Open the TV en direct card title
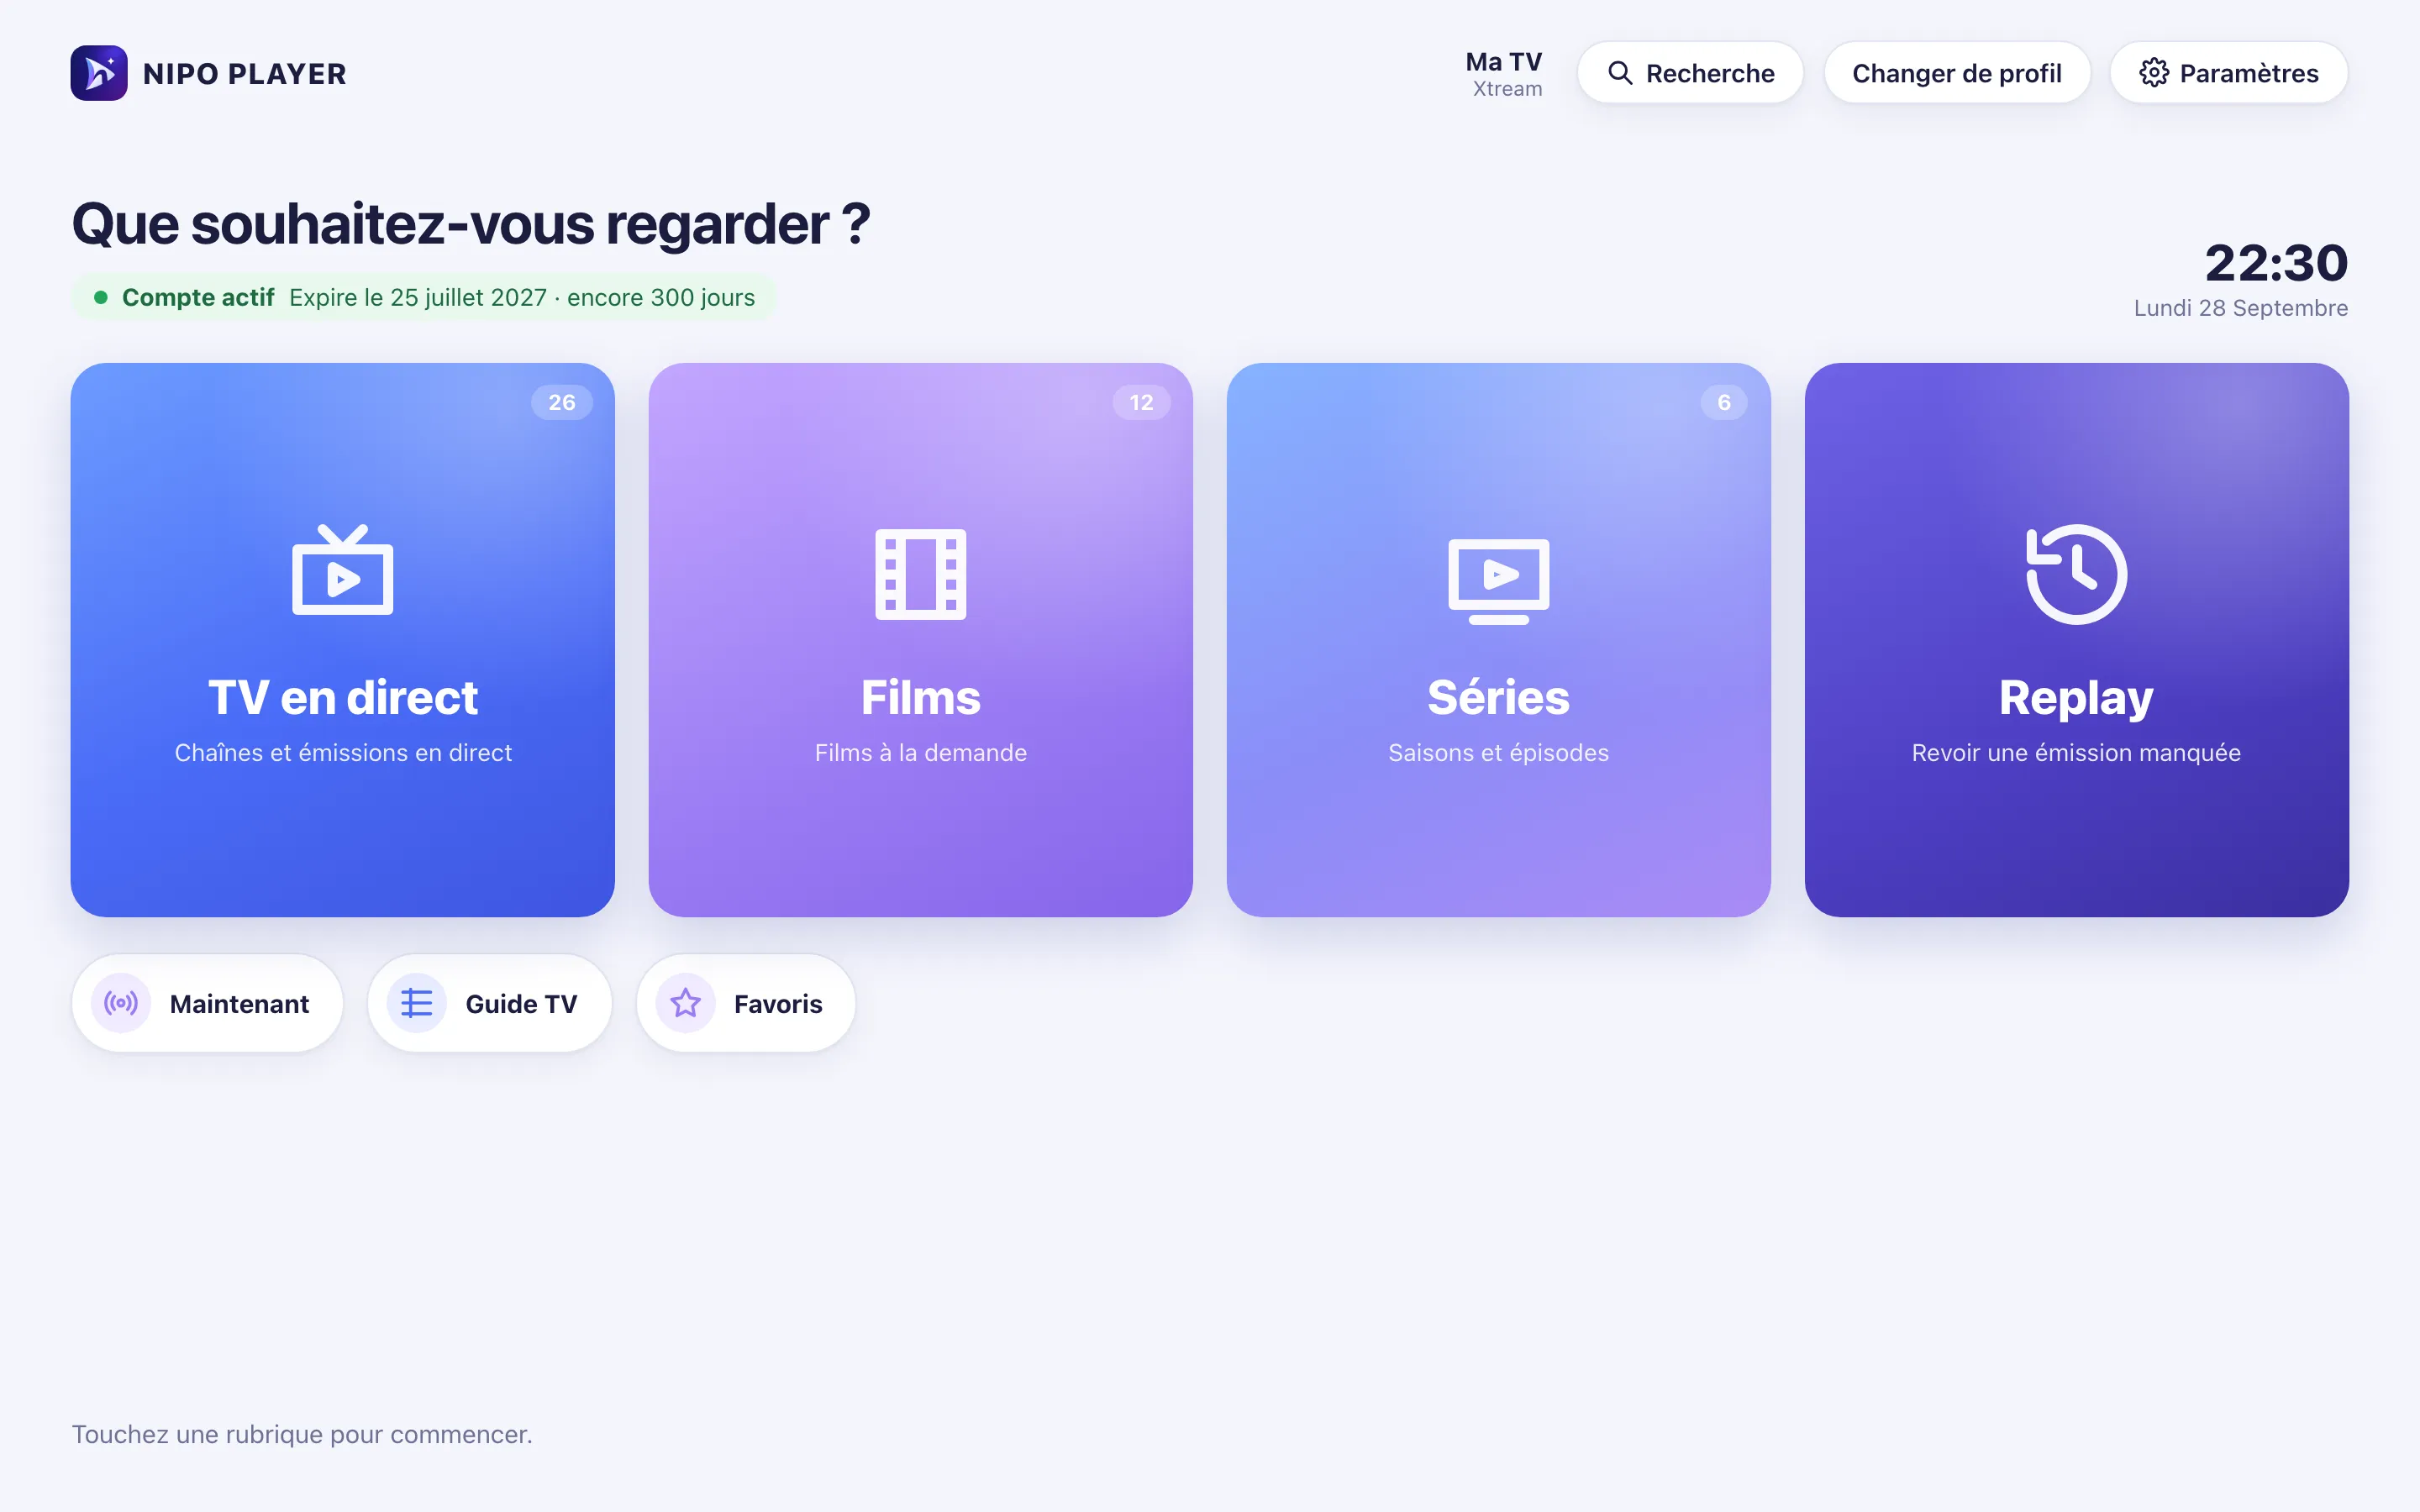This screenshot has height=1512, width=2420. [x=343, y=697]
